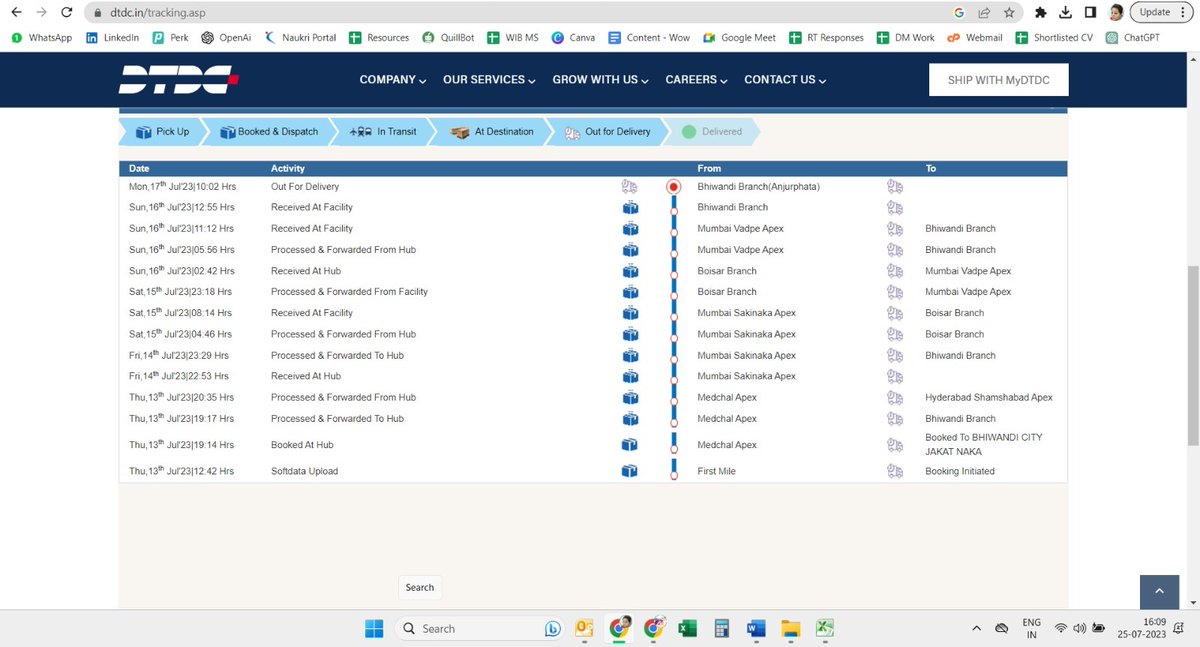Reload the page with the refresh icon

click(x=65, y=13)
